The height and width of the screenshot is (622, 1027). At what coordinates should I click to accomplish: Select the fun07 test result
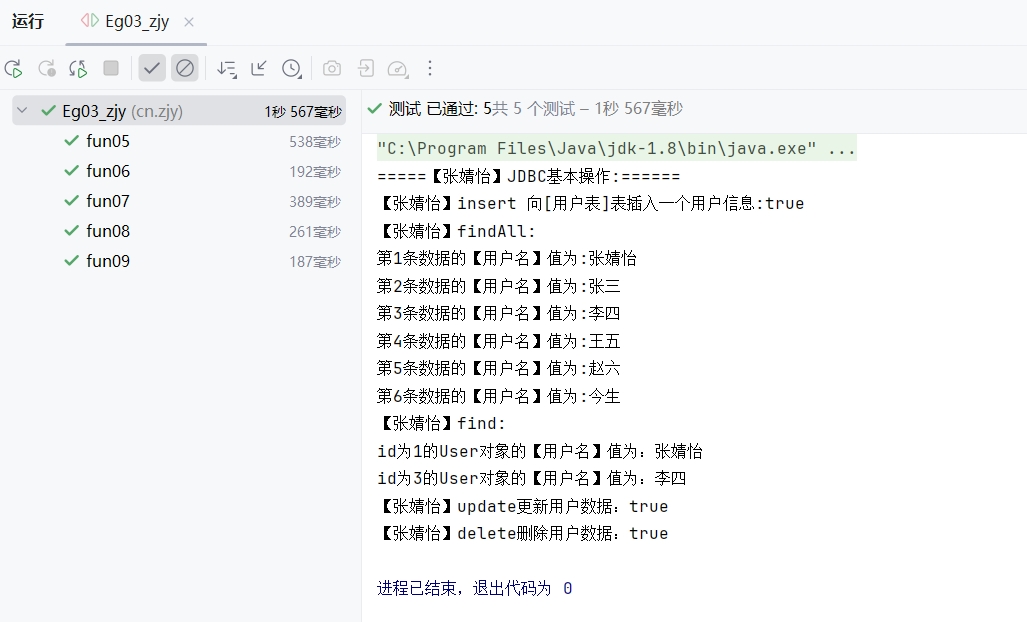[x=108, y=201]
